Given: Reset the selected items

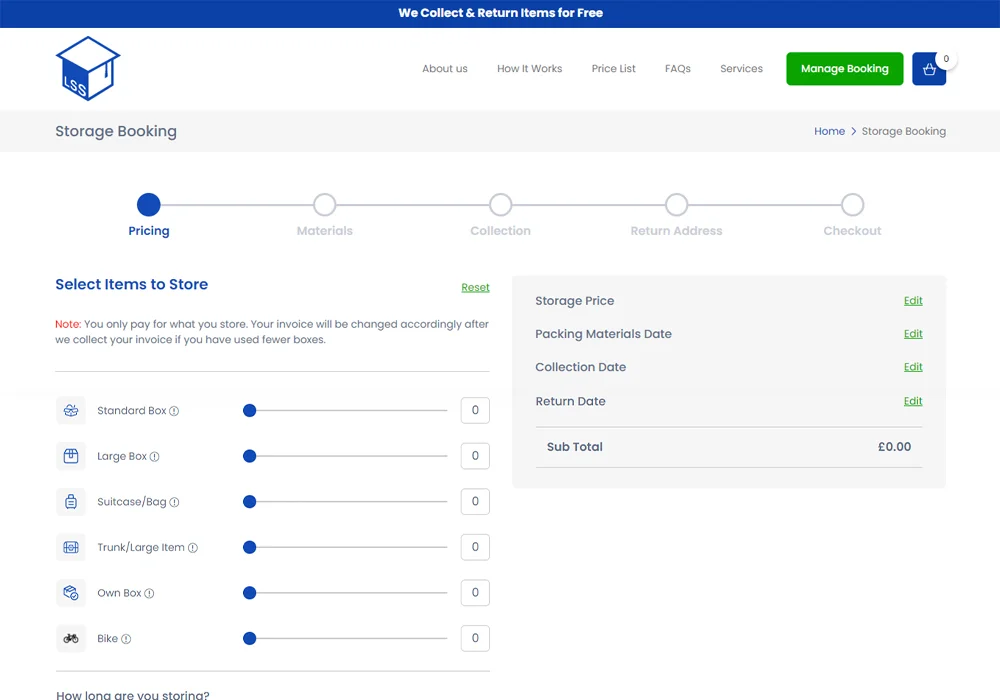Looking at the screenshot, I should click(475, 288).
